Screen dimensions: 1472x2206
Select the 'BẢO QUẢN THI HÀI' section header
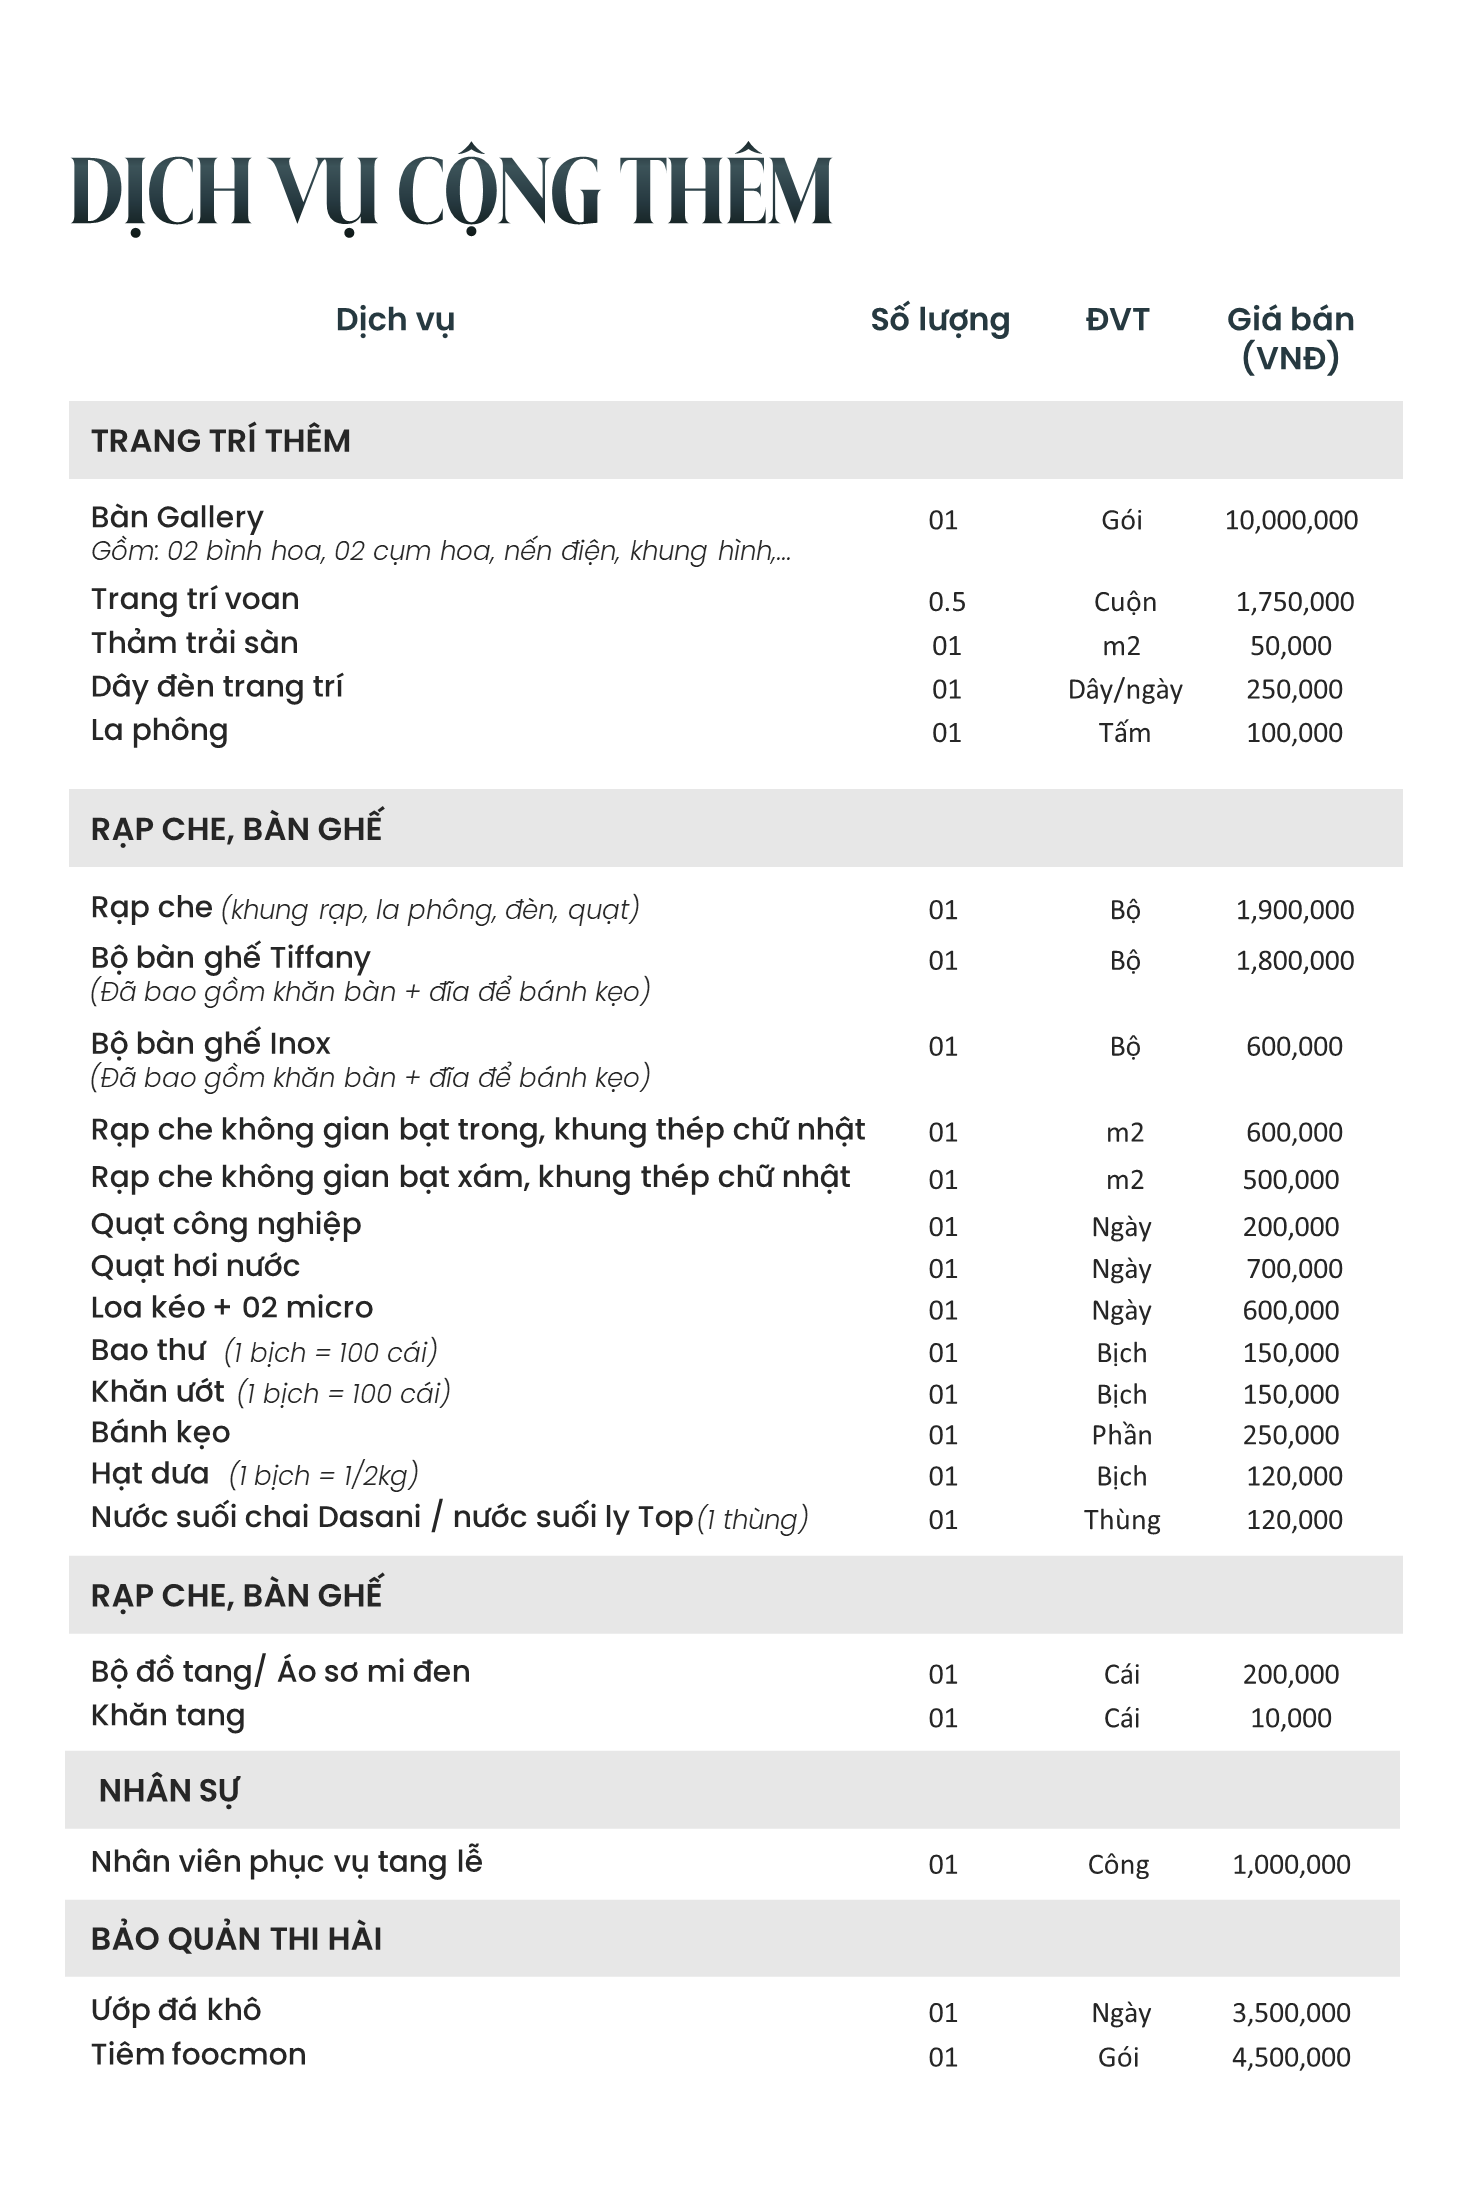pos(236,1939)
